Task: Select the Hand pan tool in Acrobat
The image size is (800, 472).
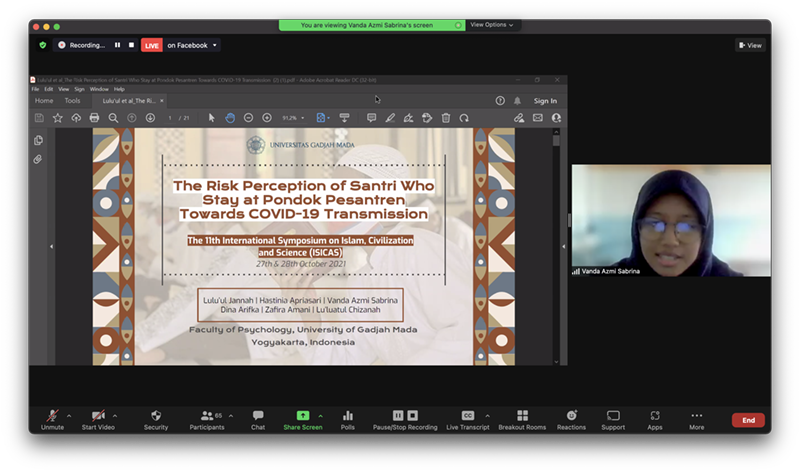Action: (x=230, y=118)
